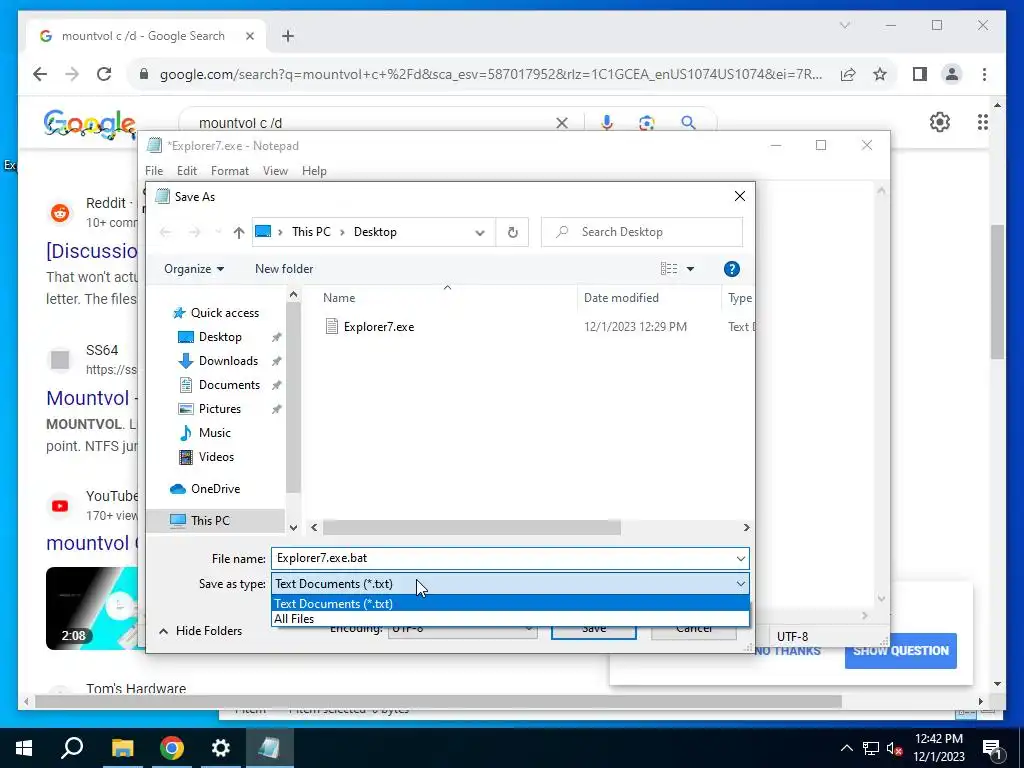The width and height of the screenshot is (1024, 768).
Task: Refresh the Desktop folder listing
Action: (x=513, y=232)
